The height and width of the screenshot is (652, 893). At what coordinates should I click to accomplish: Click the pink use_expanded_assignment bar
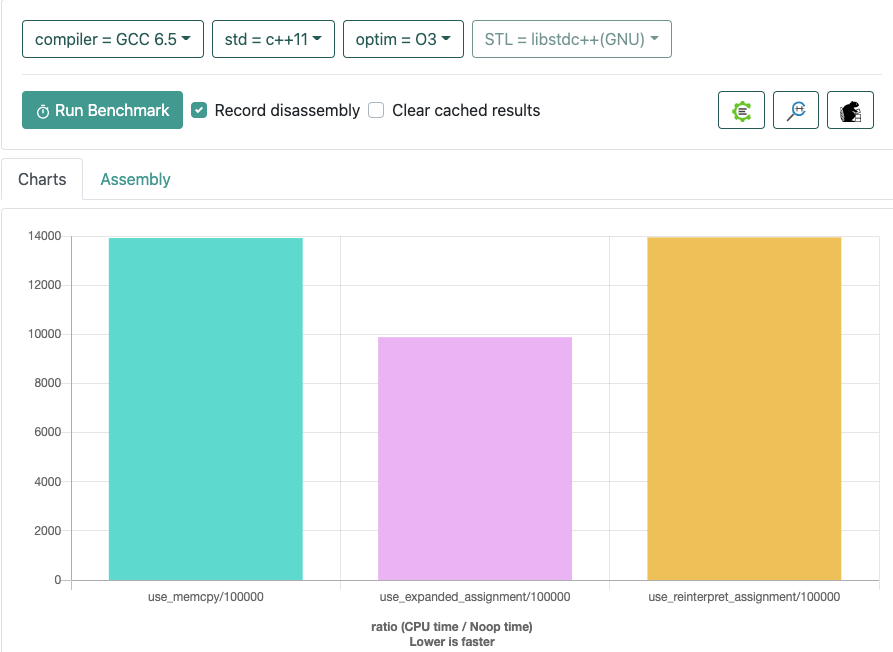tap(475, 458)
